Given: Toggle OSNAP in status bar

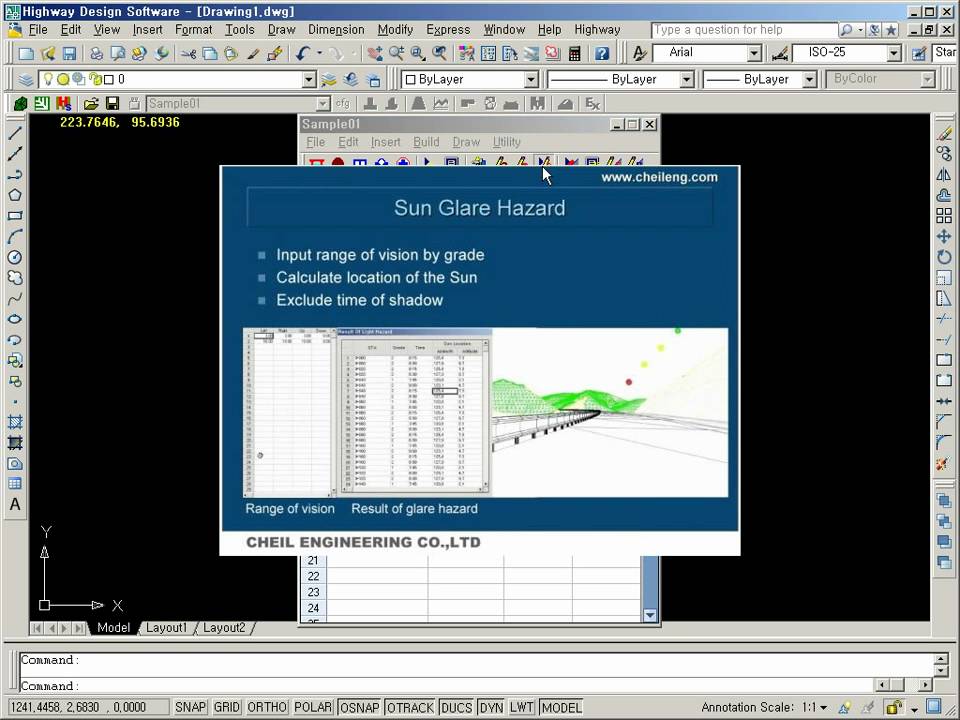Looking at the screenshot, I should pyautogui.click(x=359, y=707).
